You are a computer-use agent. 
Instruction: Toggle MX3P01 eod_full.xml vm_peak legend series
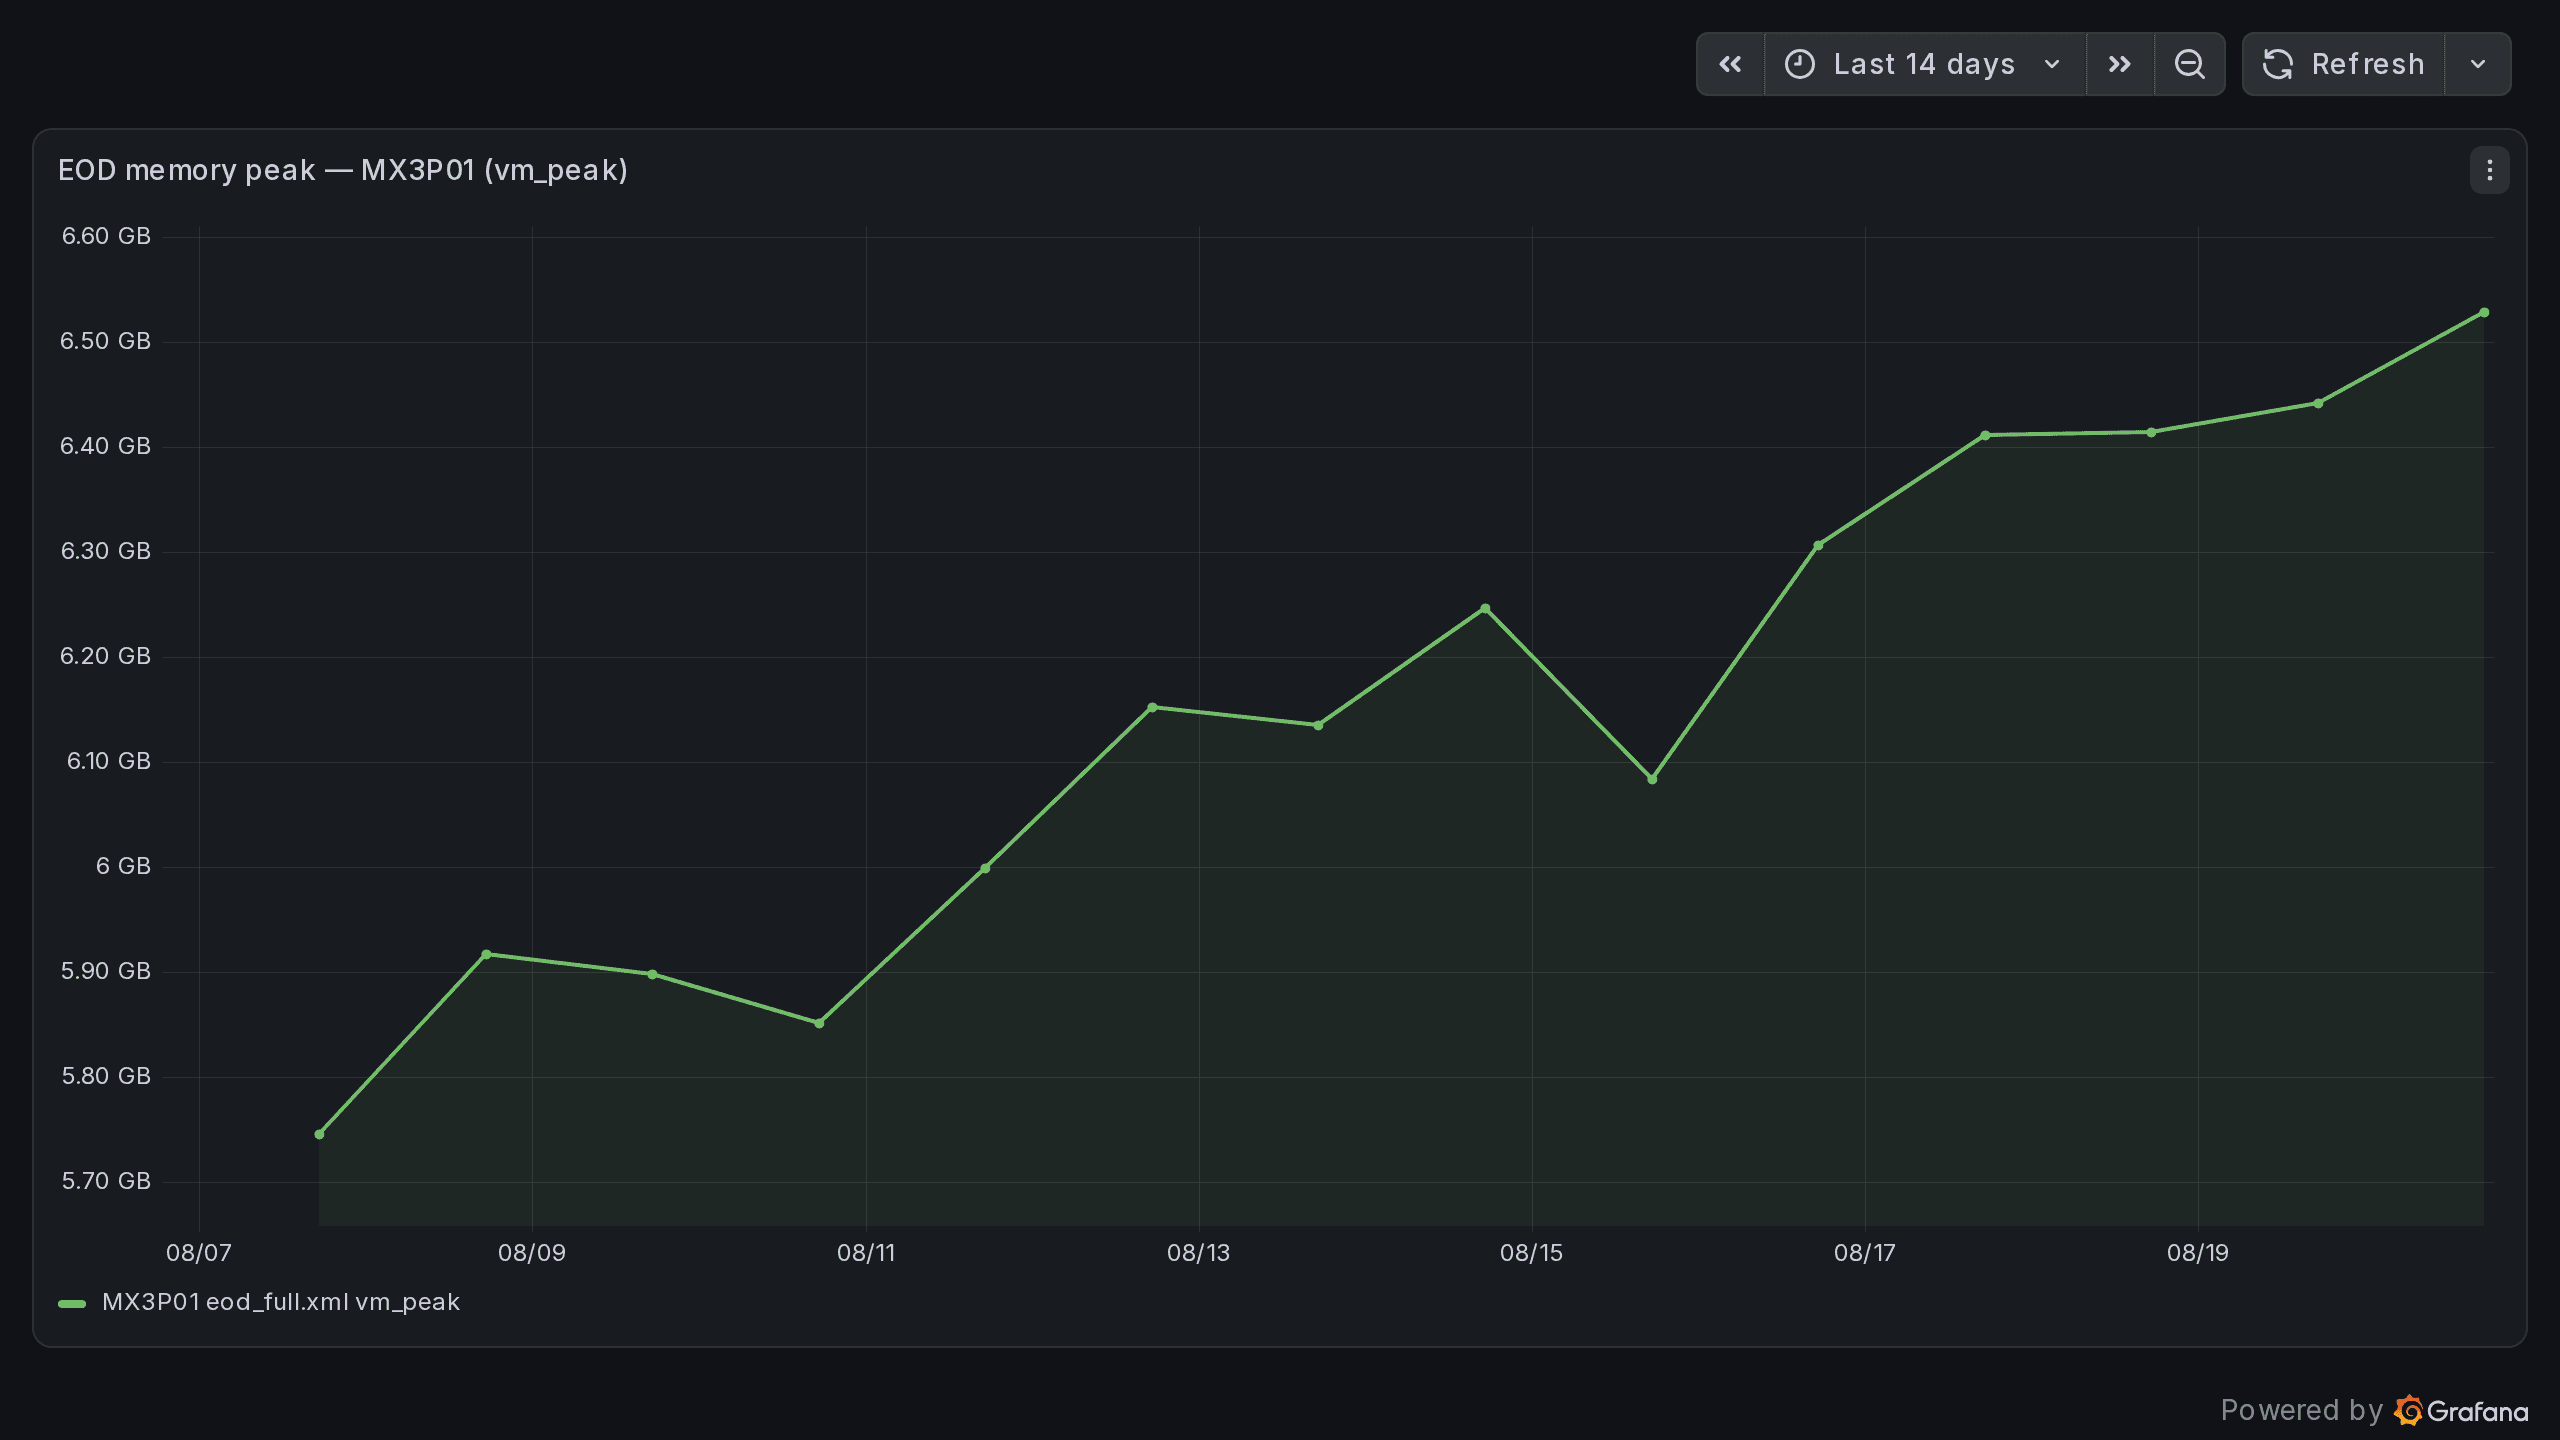click(x=281, y=1302)
